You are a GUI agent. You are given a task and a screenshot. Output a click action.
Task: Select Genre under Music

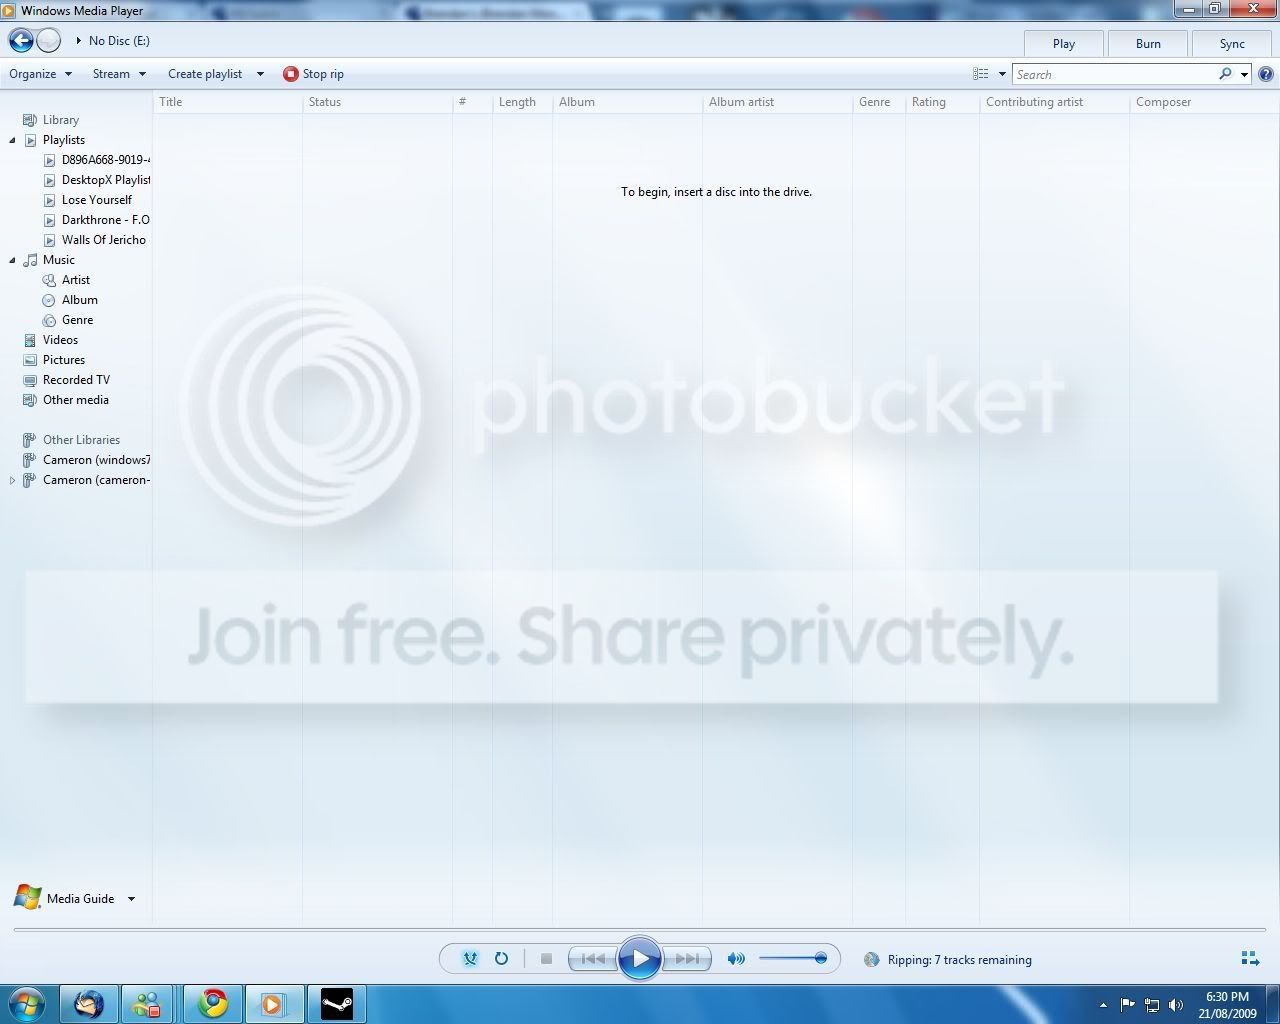68,320
